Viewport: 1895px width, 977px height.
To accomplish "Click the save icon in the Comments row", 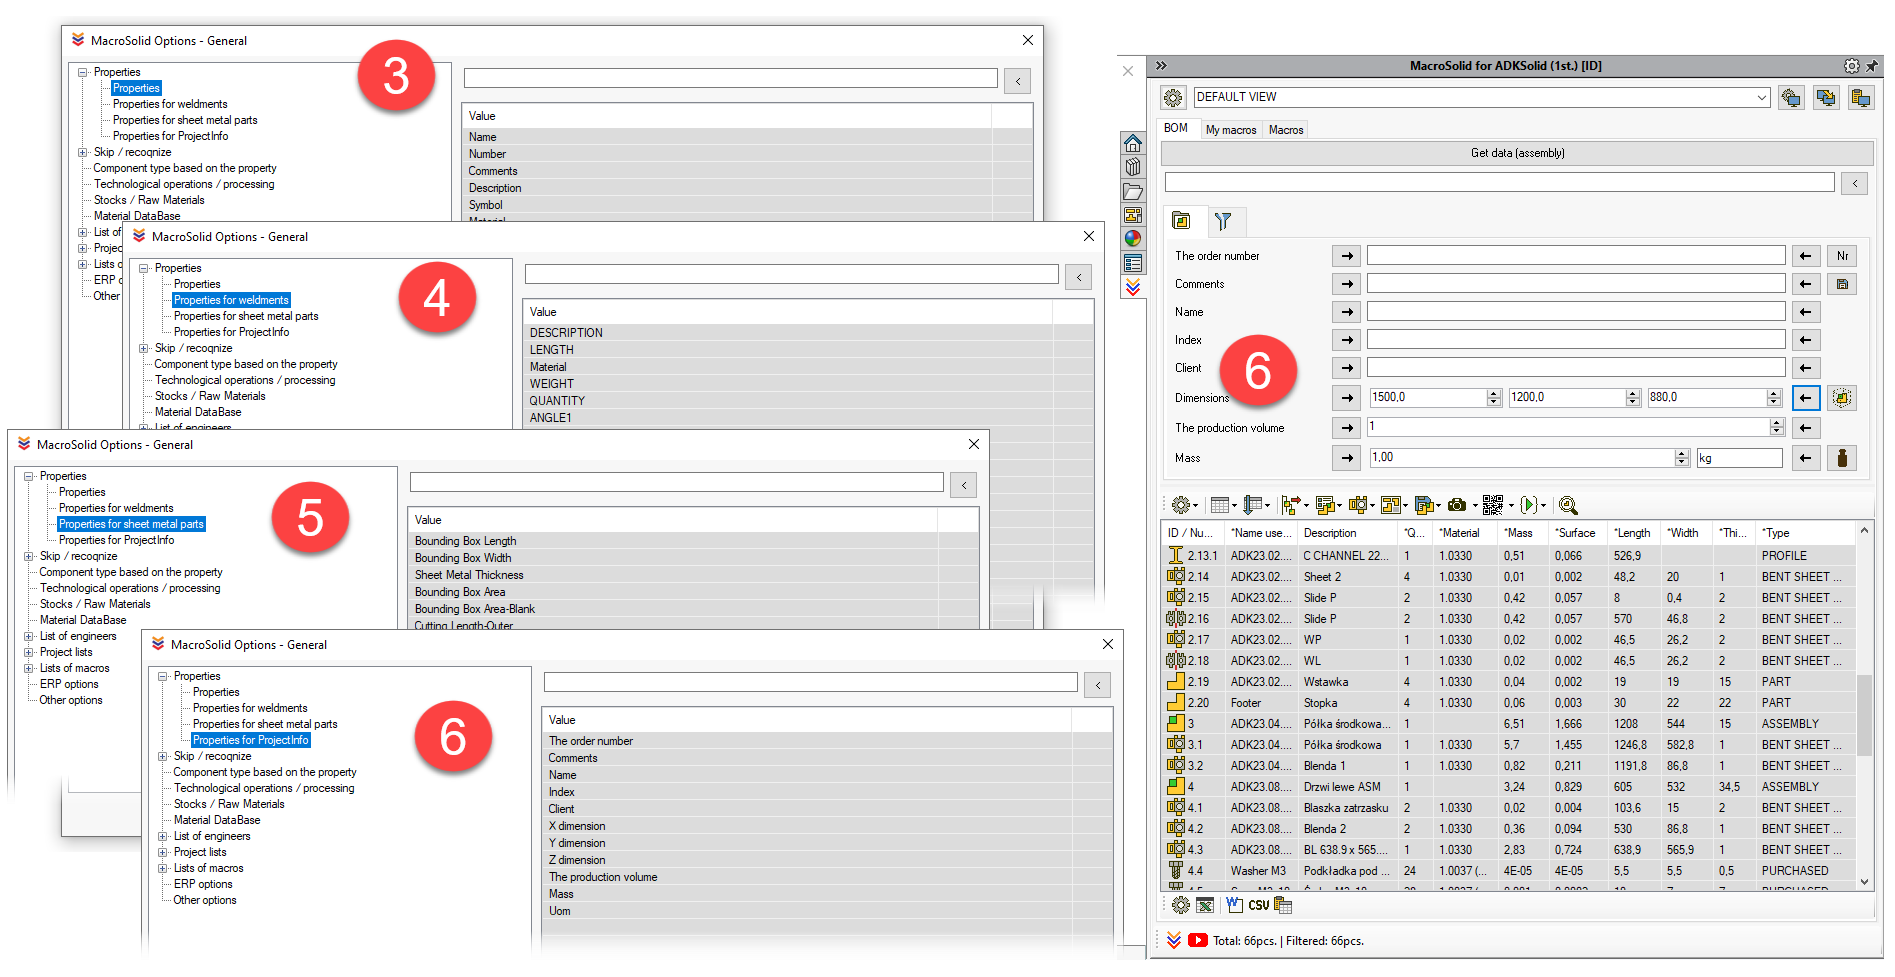I will [1842, 284].
